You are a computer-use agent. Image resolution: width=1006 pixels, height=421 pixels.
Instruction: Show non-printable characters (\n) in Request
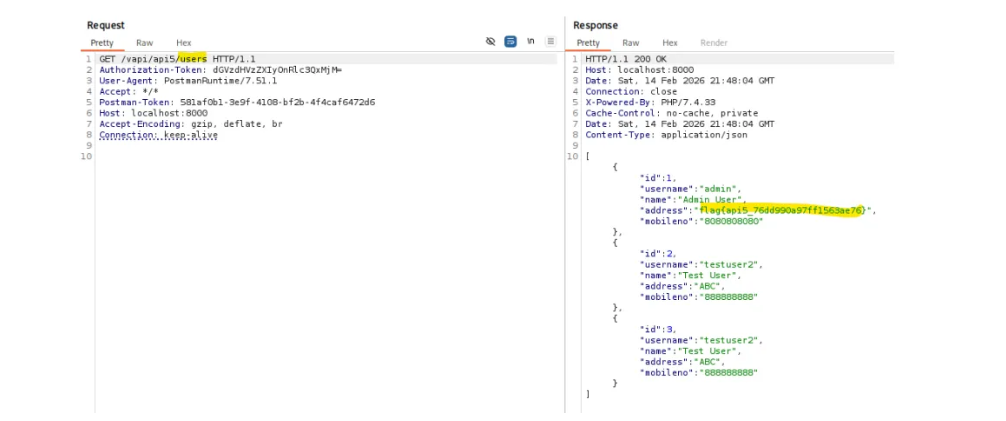click(531, 41)
